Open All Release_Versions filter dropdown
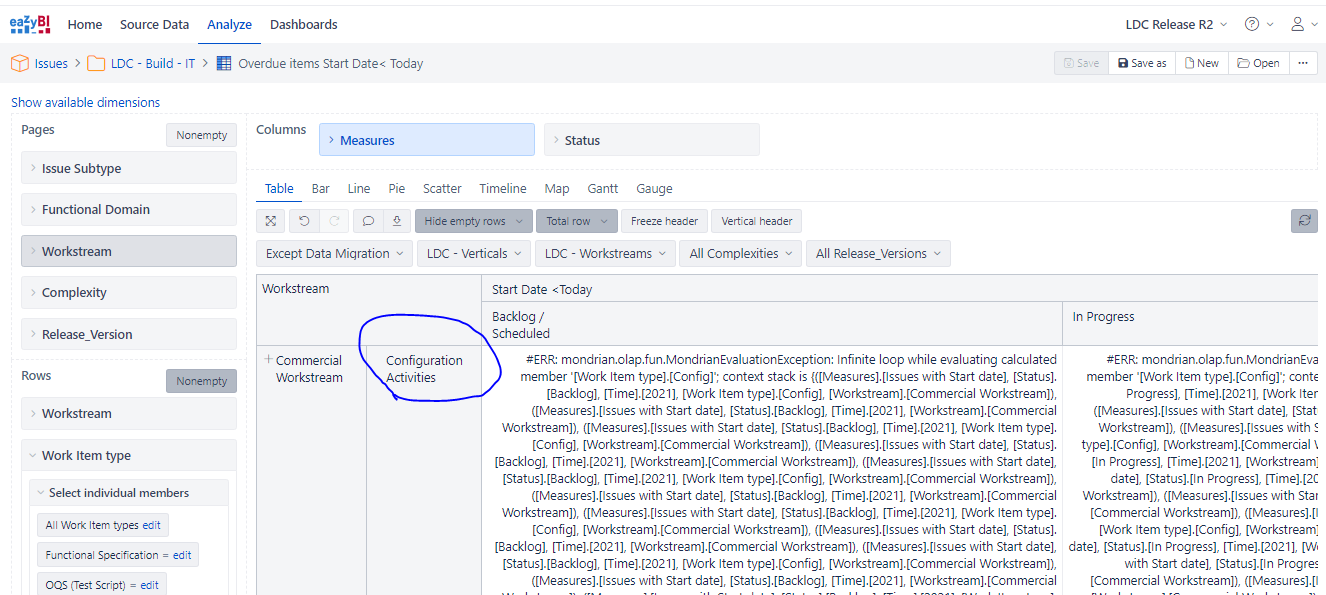Image resolution: width=1326 pixels, height=595 pixels. pyautogui.click(x=878, y=254)
